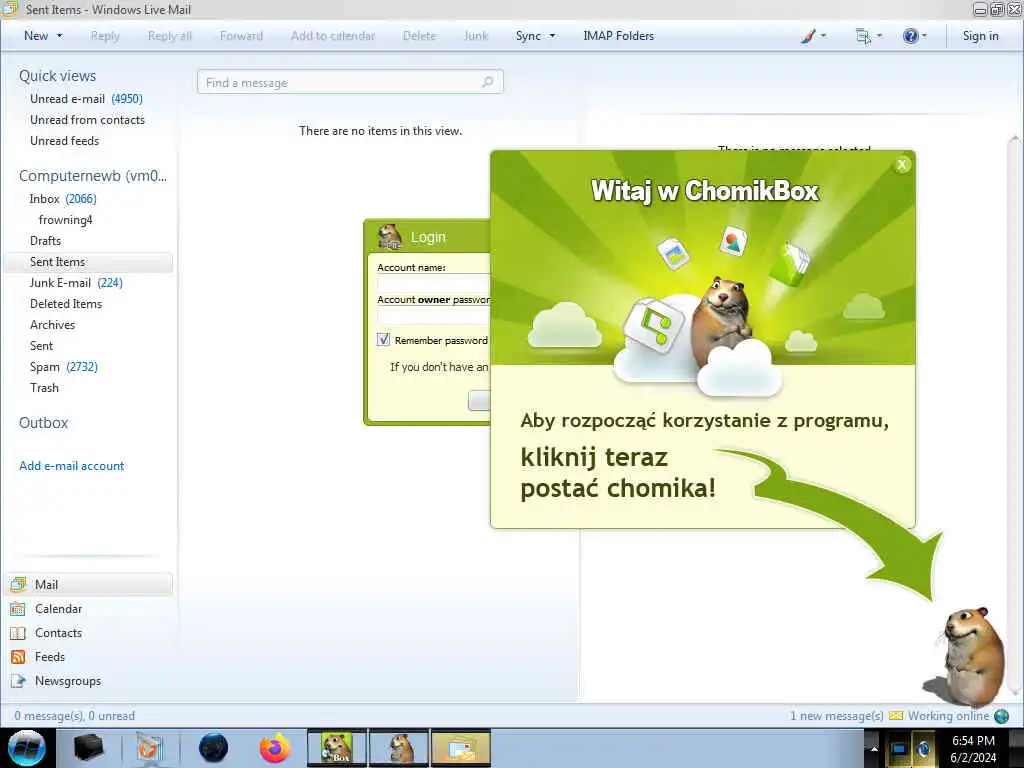Show hidden tray icons arrow
1024x768 pixels.
tap(874, 748)
